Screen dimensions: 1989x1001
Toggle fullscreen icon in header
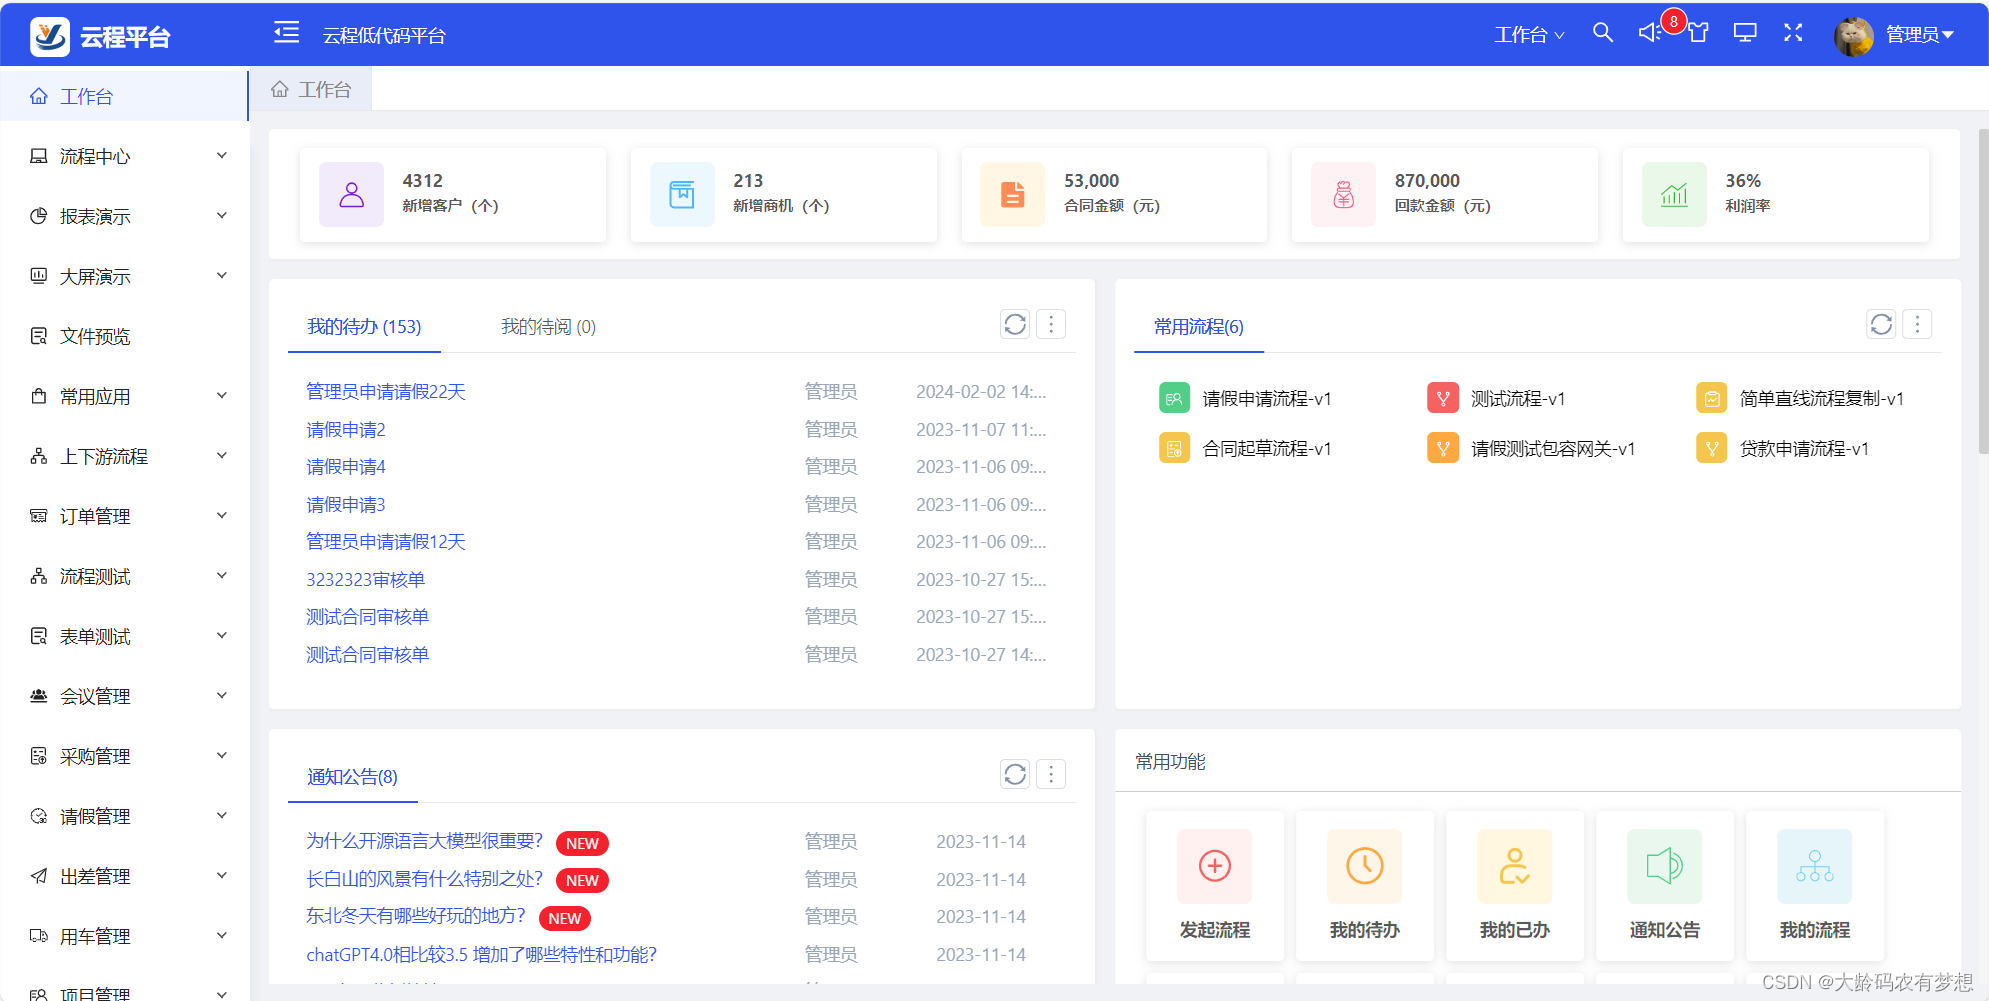1793,33
